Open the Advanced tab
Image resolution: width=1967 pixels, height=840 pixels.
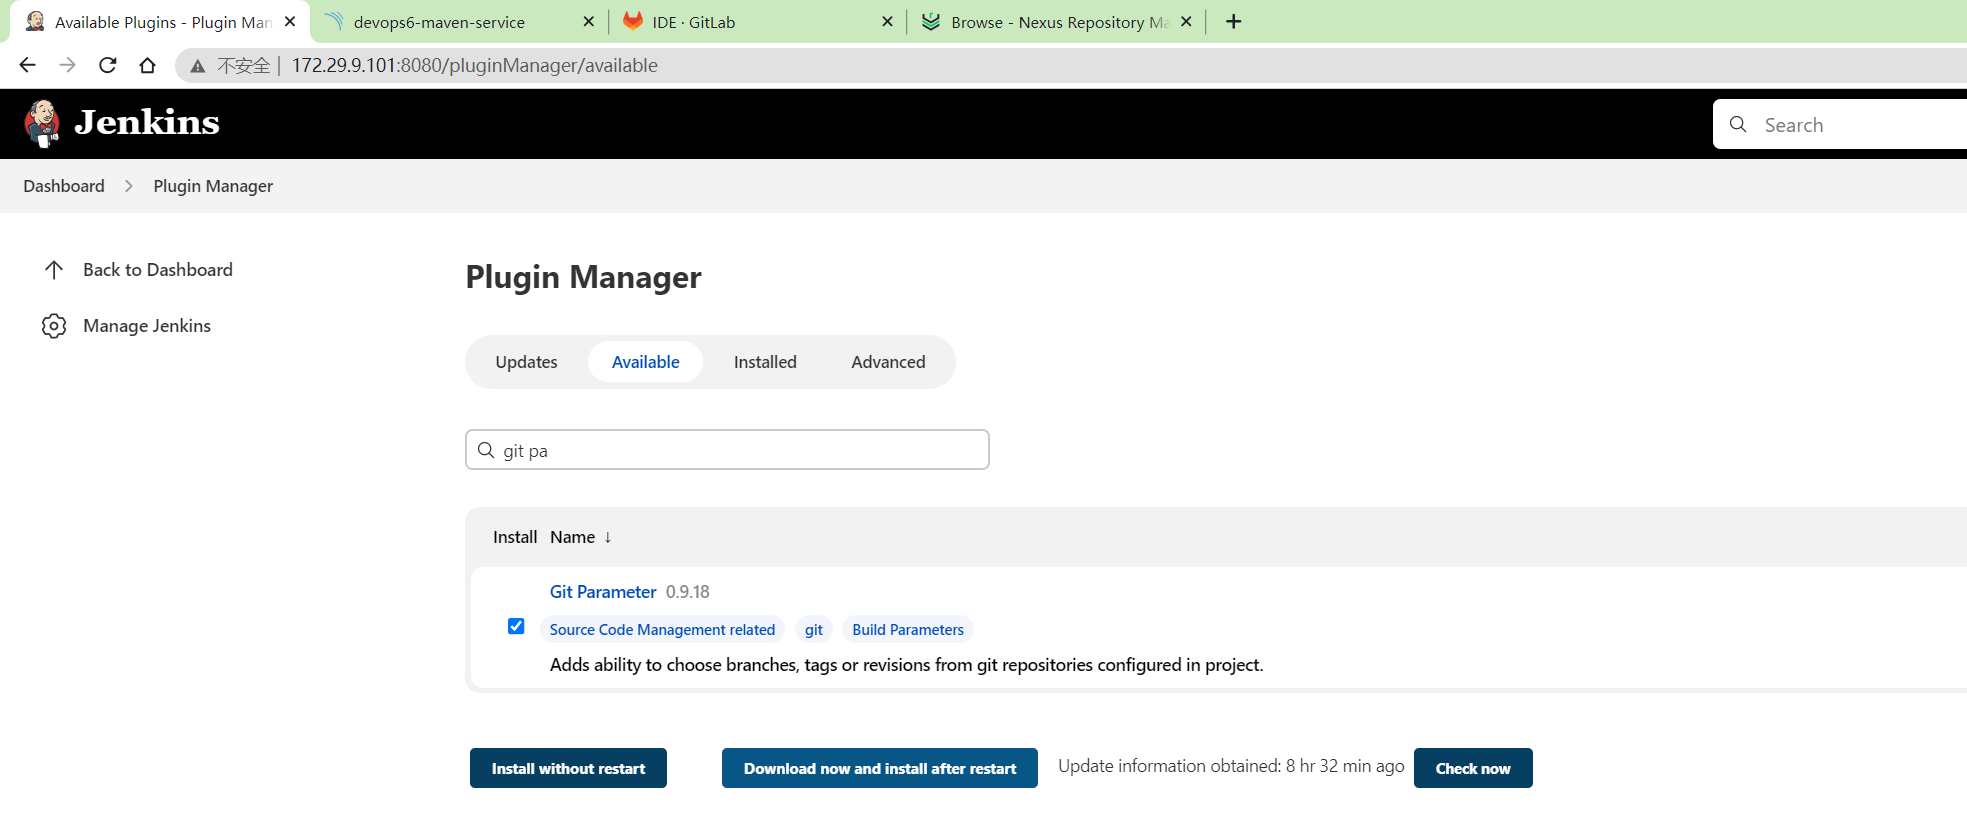[x=888, y=362]
